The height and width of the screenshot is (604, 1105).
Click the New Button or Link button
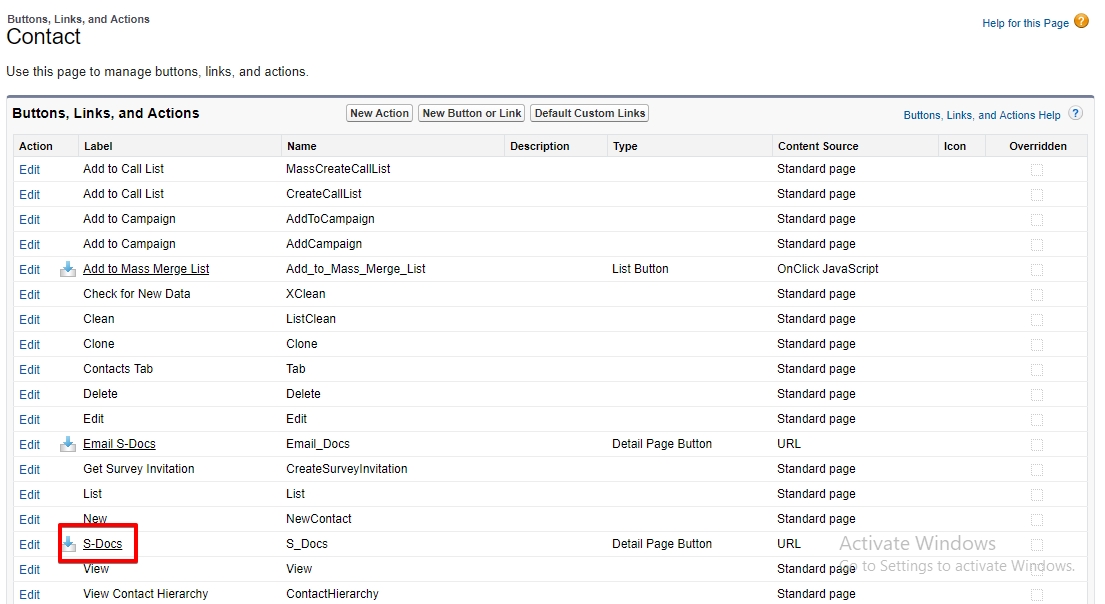[x=471, y=113]
